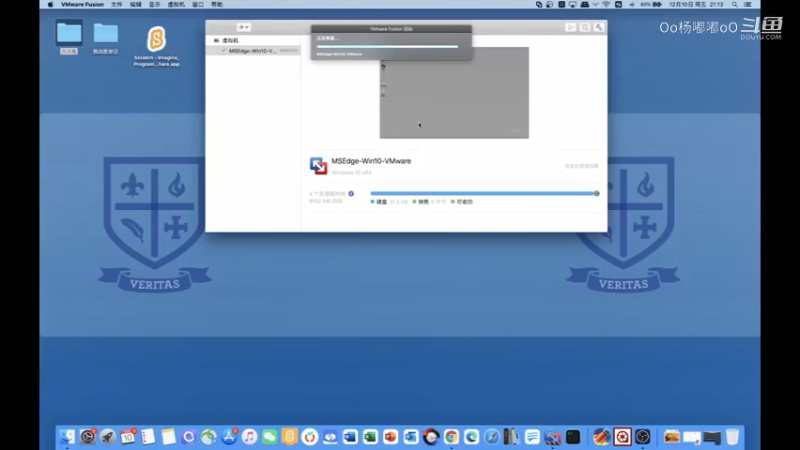Click the Wi-Fi status icon
The width and height of the screenshot is (800, 450).
tap(606, 5)
